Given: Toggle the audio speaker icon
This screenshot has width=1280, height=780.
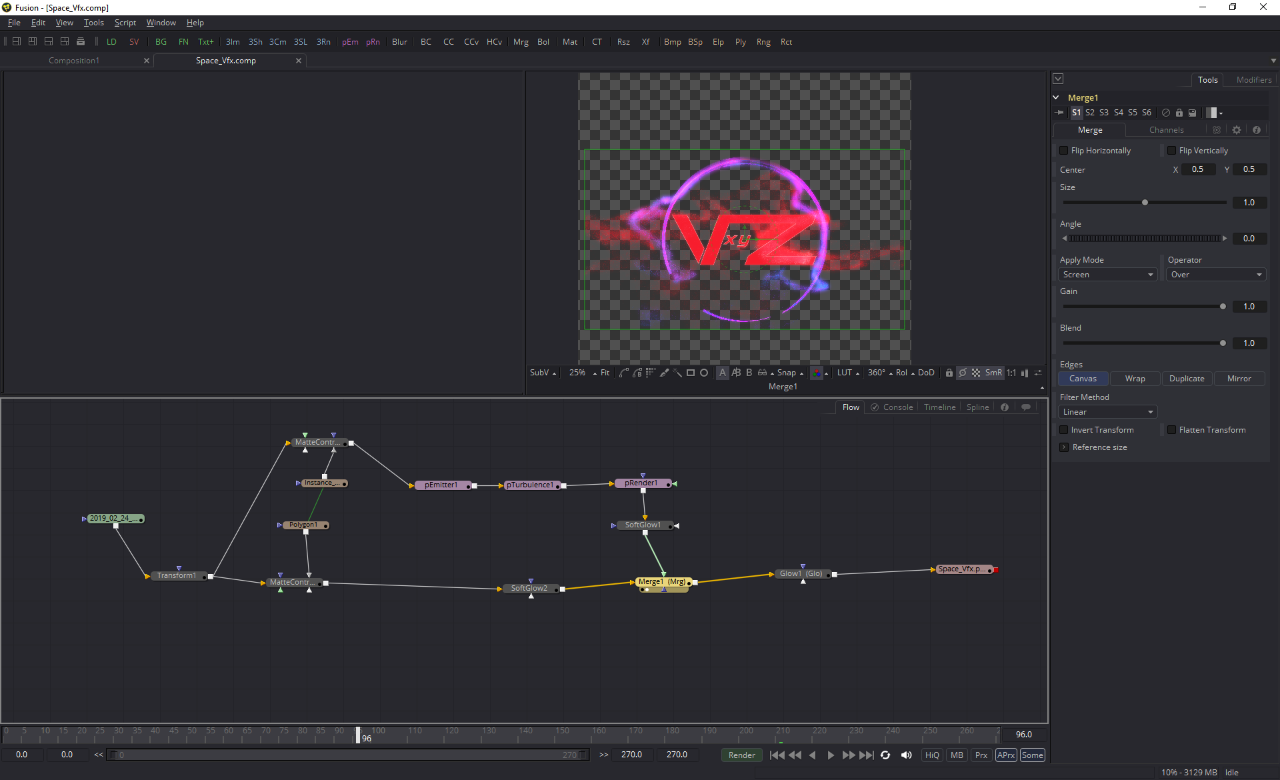Looking at the screenshot, I should pyautogui.click(x=906, y=755).
